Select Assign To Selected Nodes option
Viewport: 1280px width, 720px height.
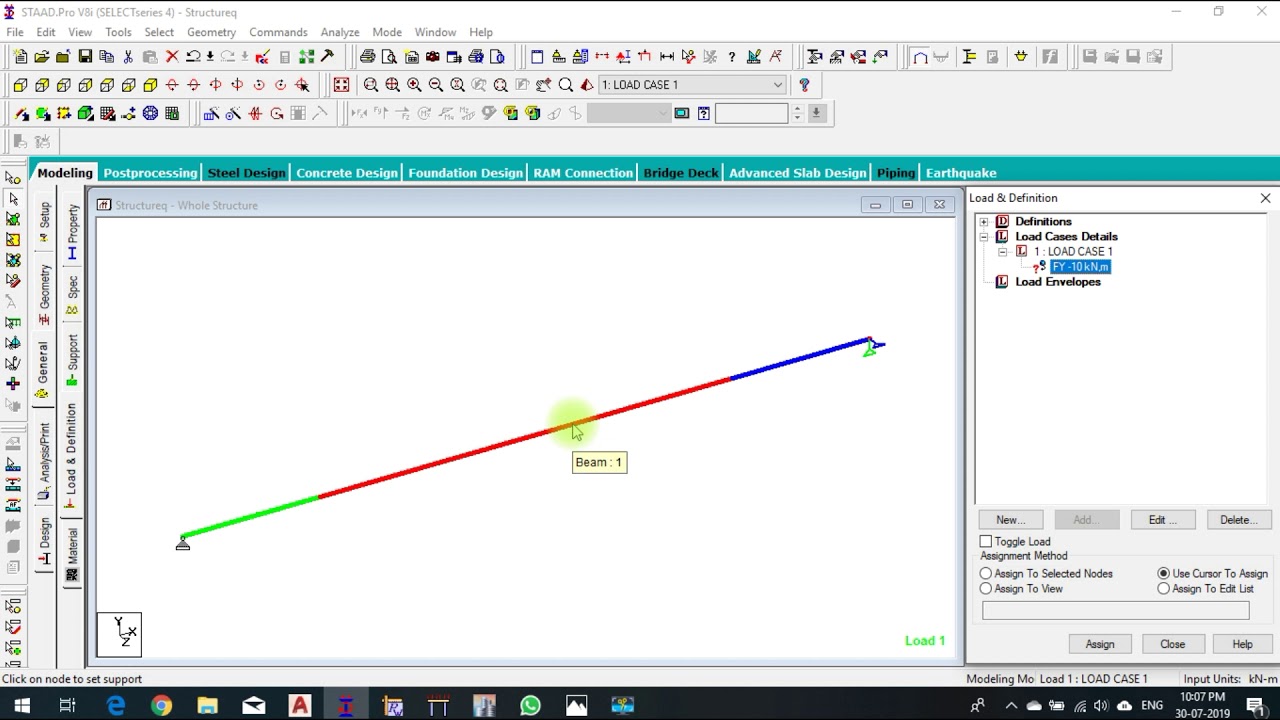986,574
